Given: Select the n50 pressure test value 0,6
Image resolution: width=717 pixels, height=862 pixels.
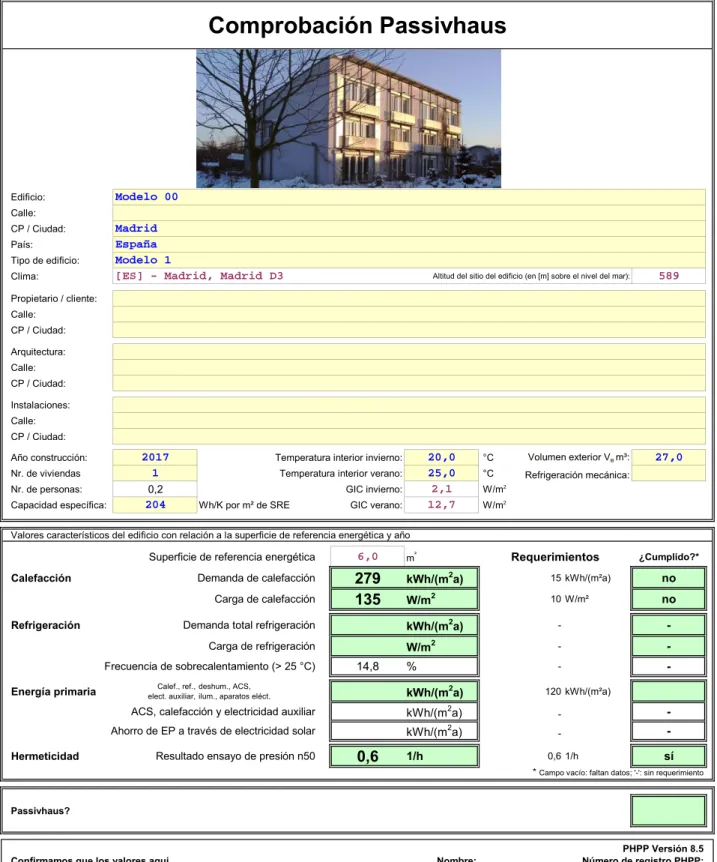Looking at the screenshot, I should (x=404, y=756).
